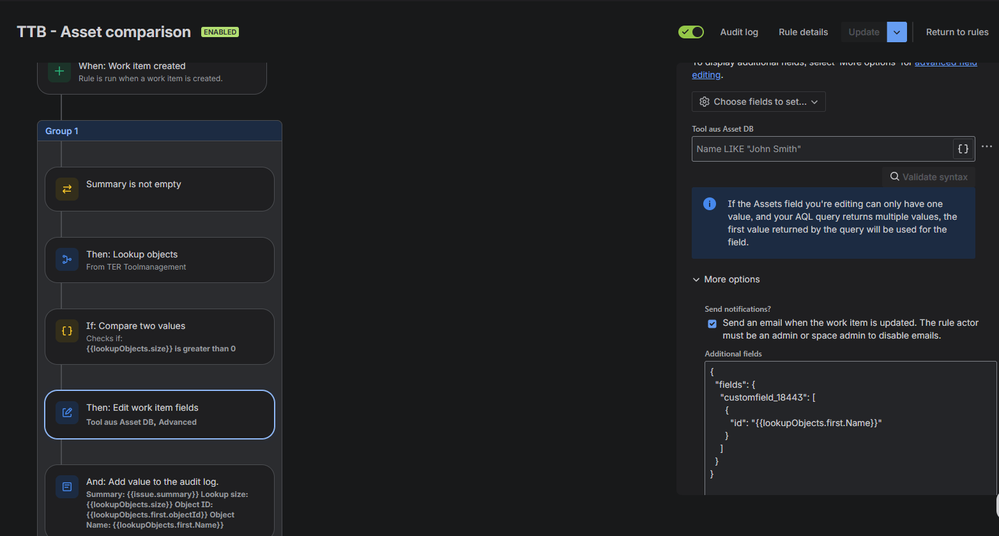Click the green plus trigger icon
The height and width of the screenshot is (536, 999).
[x=59, y=71]
